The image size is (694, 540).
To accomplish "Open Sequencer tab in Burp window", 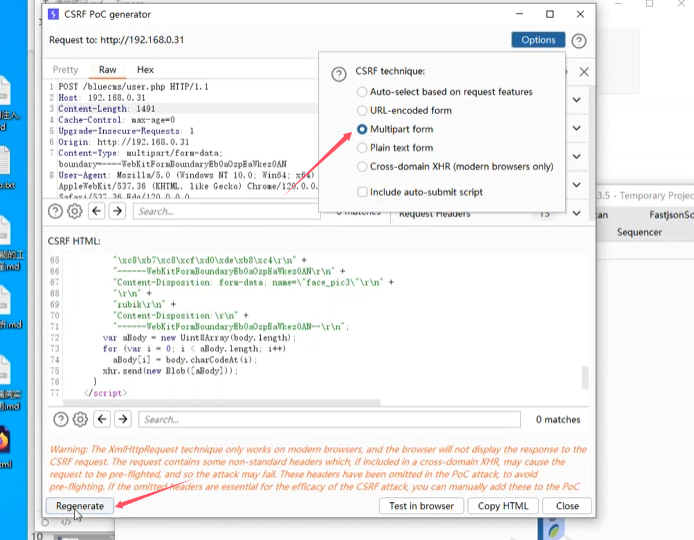I will pos(639,232).
